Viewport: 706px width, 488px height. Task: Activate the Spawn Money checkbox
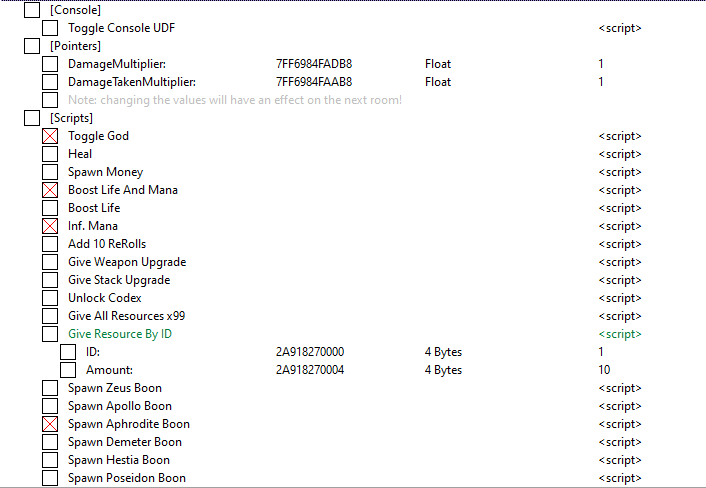pyautogui.click(x=50, y=172)
